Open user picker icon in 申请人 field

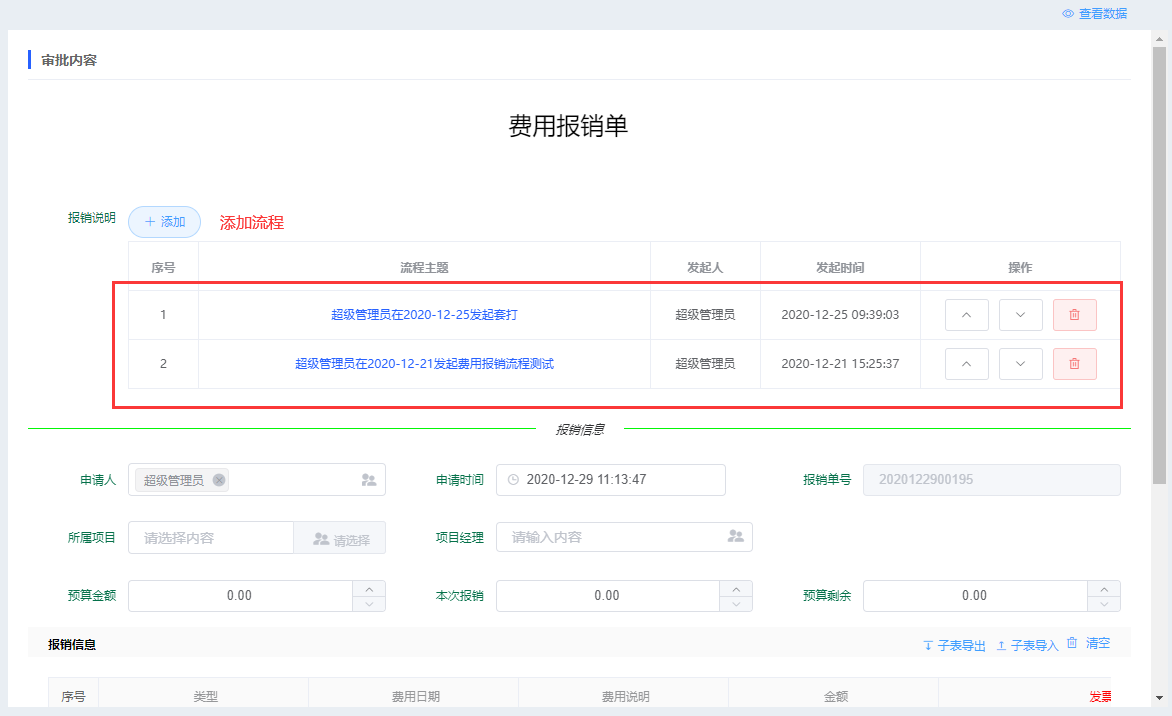point(368,480)
